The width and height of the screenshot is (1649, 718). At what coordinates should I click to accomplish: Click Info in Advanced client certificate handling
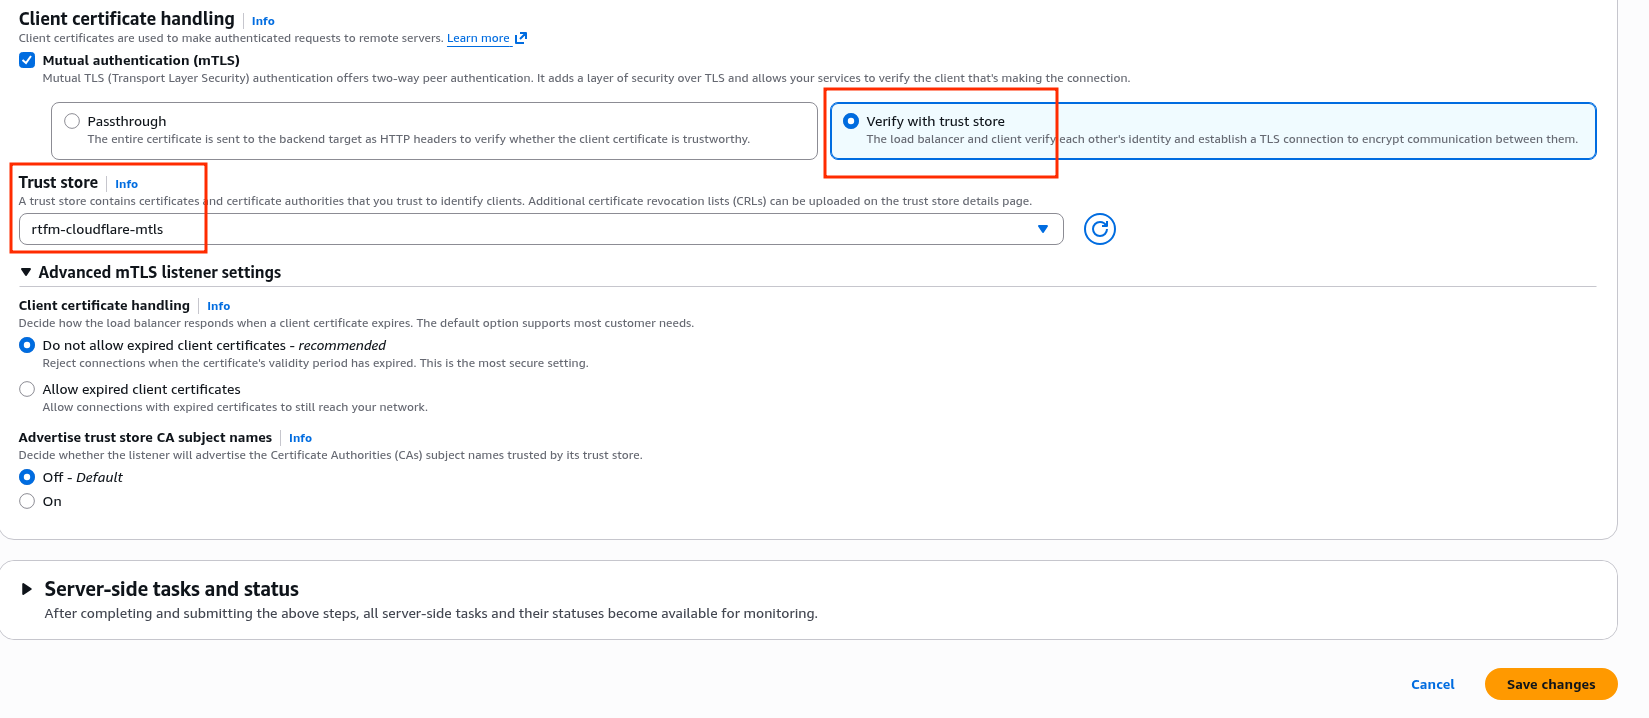coord(218,306)
